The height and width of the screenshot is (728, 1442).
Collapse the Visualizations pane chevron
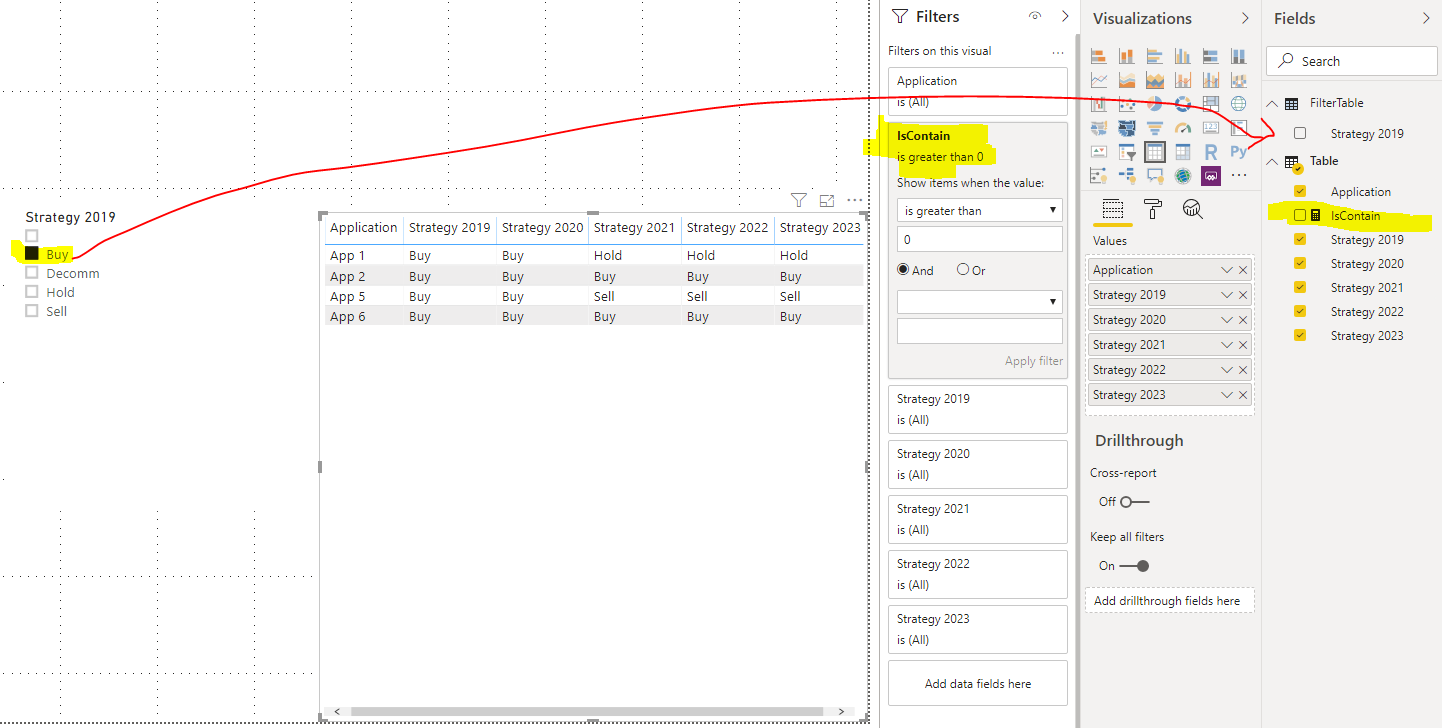1245,18
